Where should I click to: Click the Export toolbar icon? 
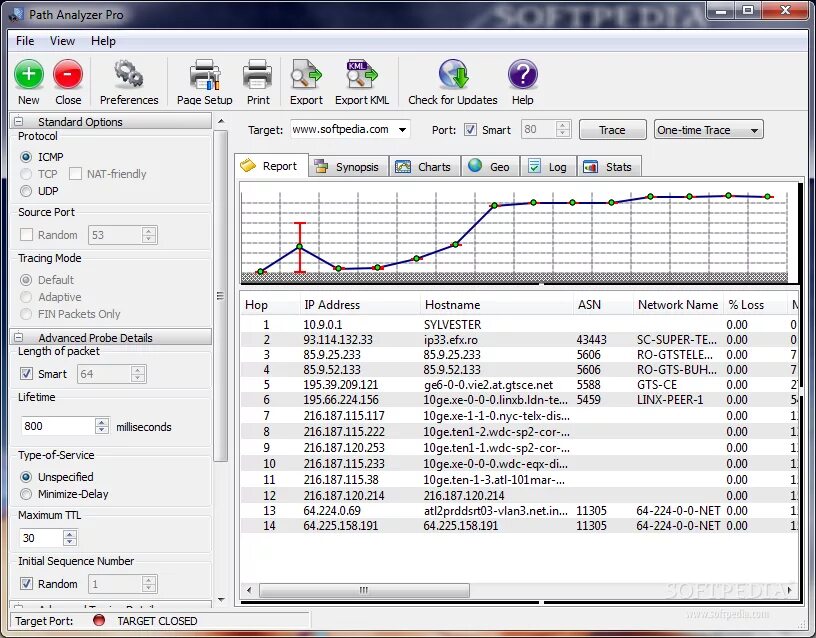point(306,74)
